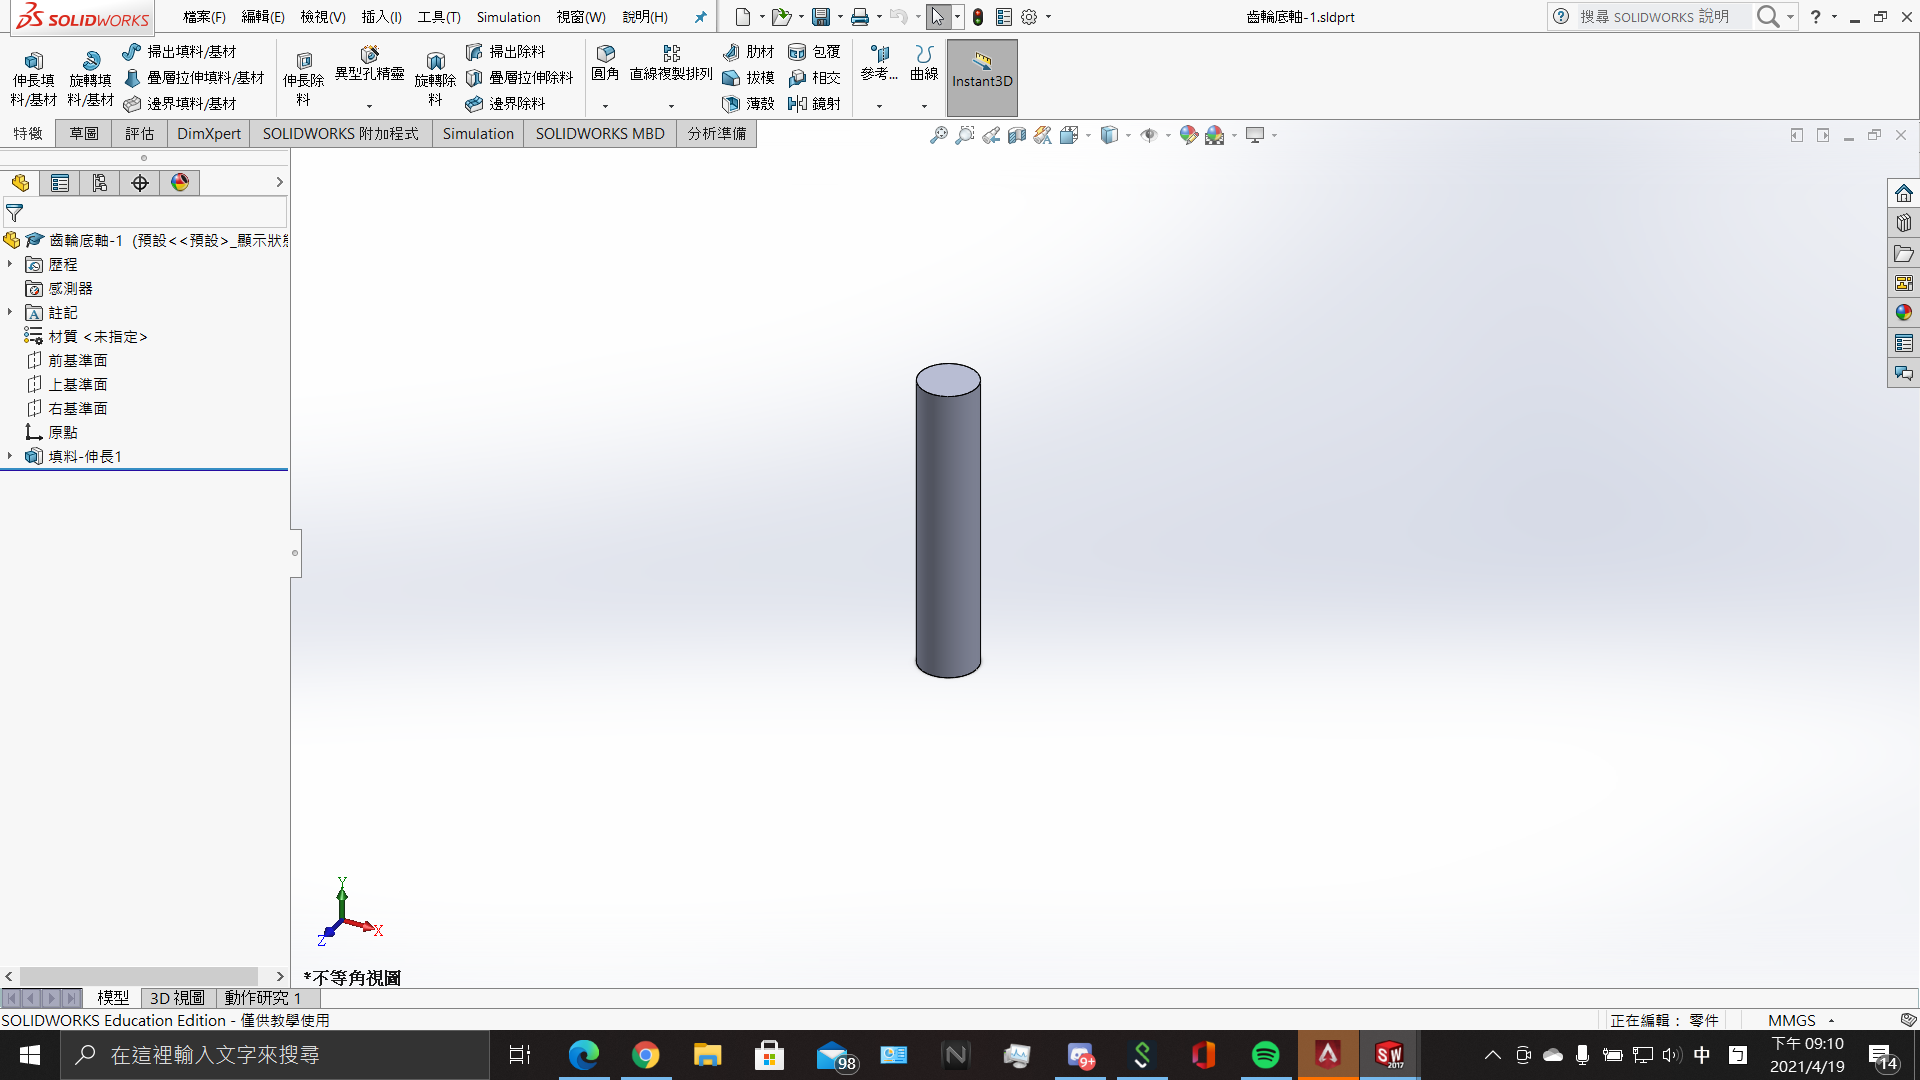1920x1080 pixels.
Task: Select the Fillet (圓角) tool
Action: click(x=605, y=54)
